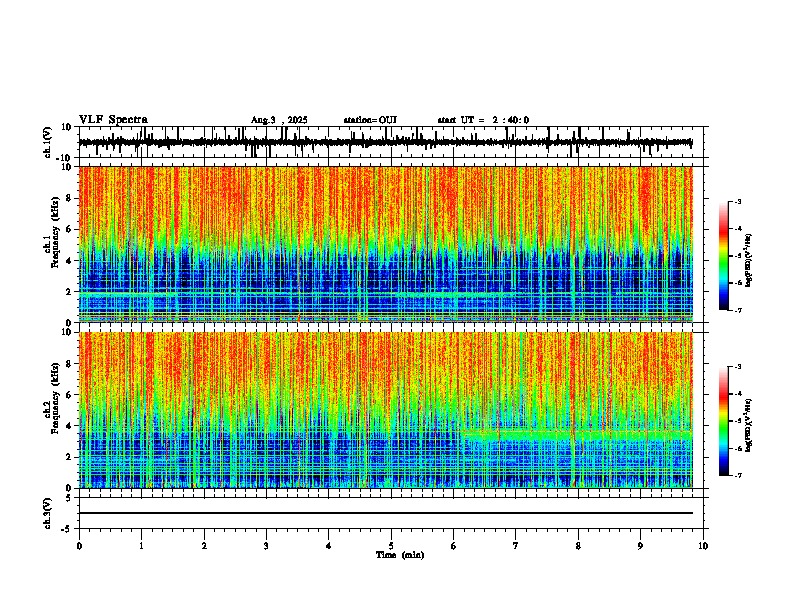The image size is (792, 612).
Task: Click the "-3" label on lower color bar
Action: click(738, 367)
